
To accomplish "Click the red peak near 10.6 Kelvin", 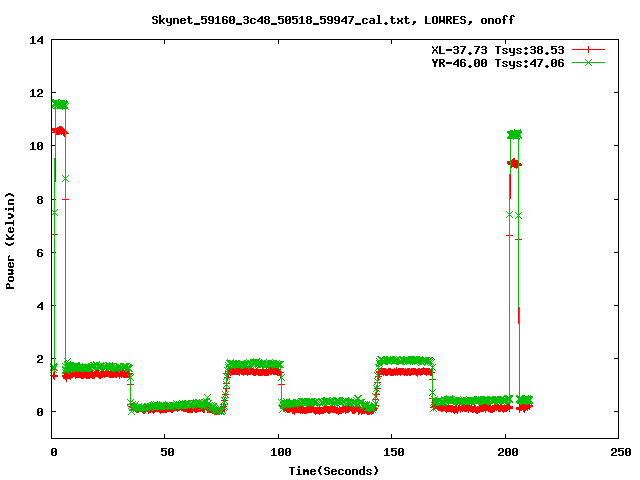I will (x=60, y=131).
